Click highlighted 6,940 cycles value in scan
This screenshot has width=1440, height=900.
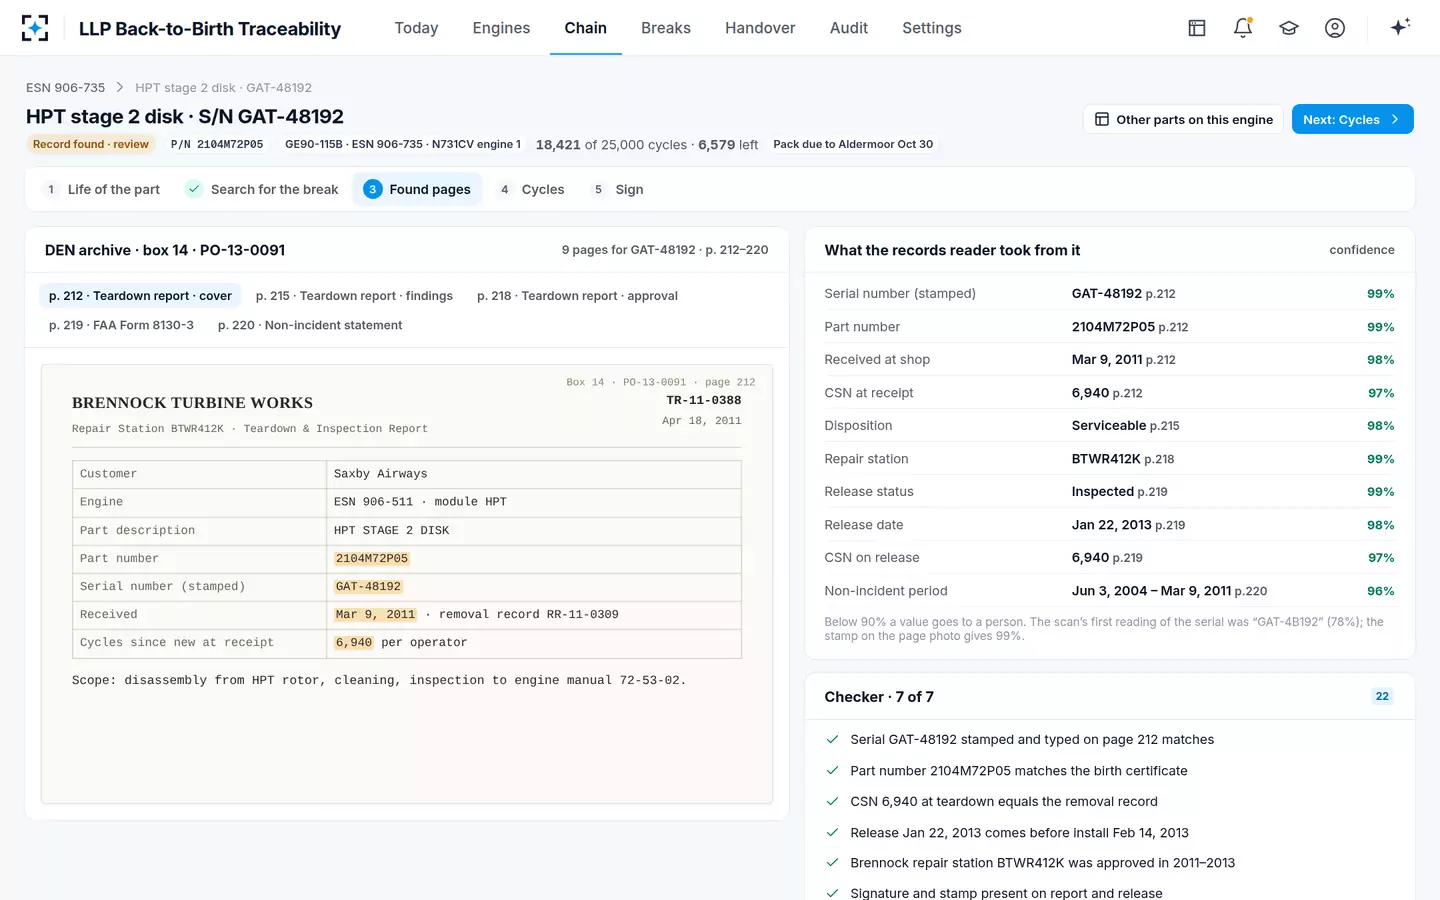[x=354, y=642]
